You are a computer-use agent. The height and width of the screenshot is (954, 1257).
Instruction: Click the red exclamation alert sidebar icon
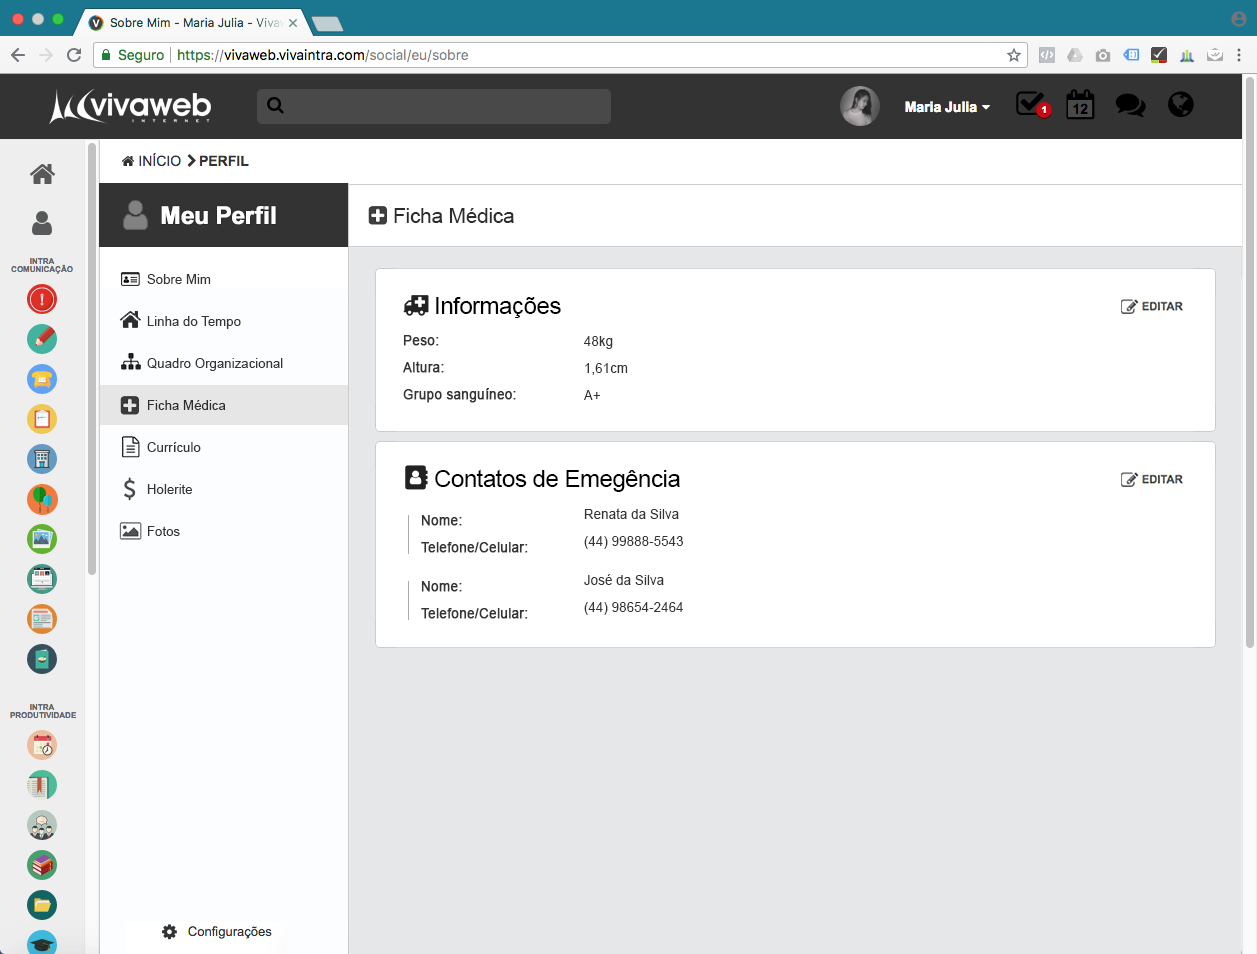click(42, 299)
